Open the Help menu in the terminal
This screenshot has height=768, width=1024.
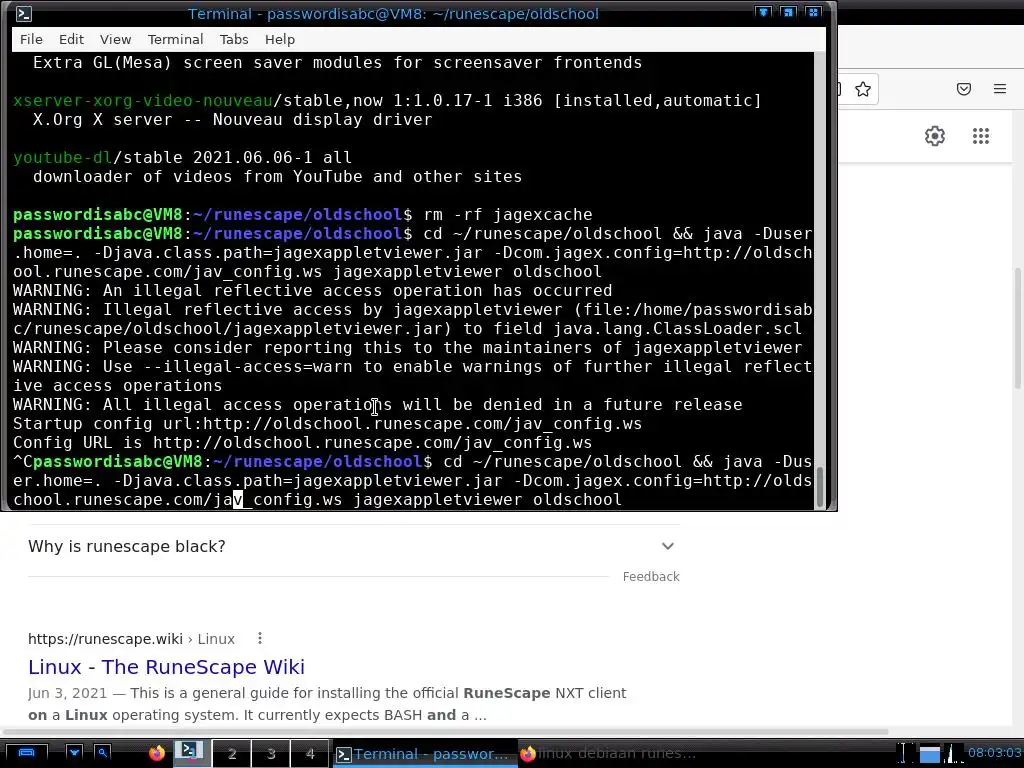pyautogui.click(x=280, y=39)
